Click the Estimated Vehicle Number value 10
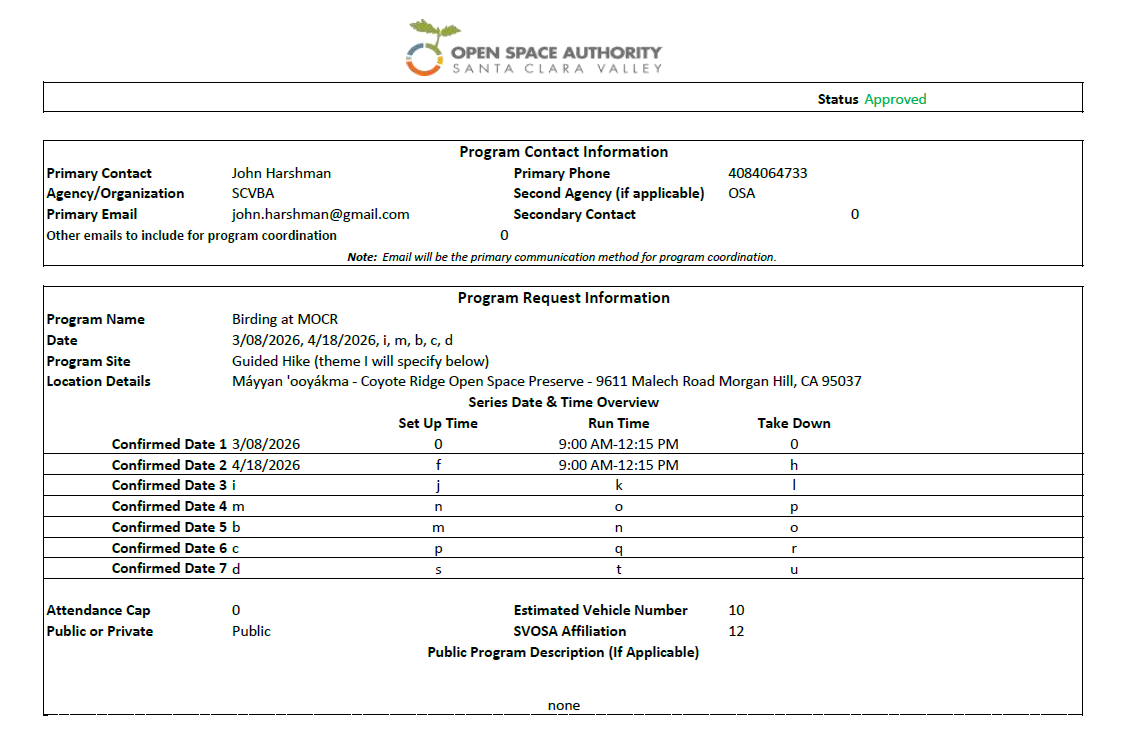 [x=737, y=610]
